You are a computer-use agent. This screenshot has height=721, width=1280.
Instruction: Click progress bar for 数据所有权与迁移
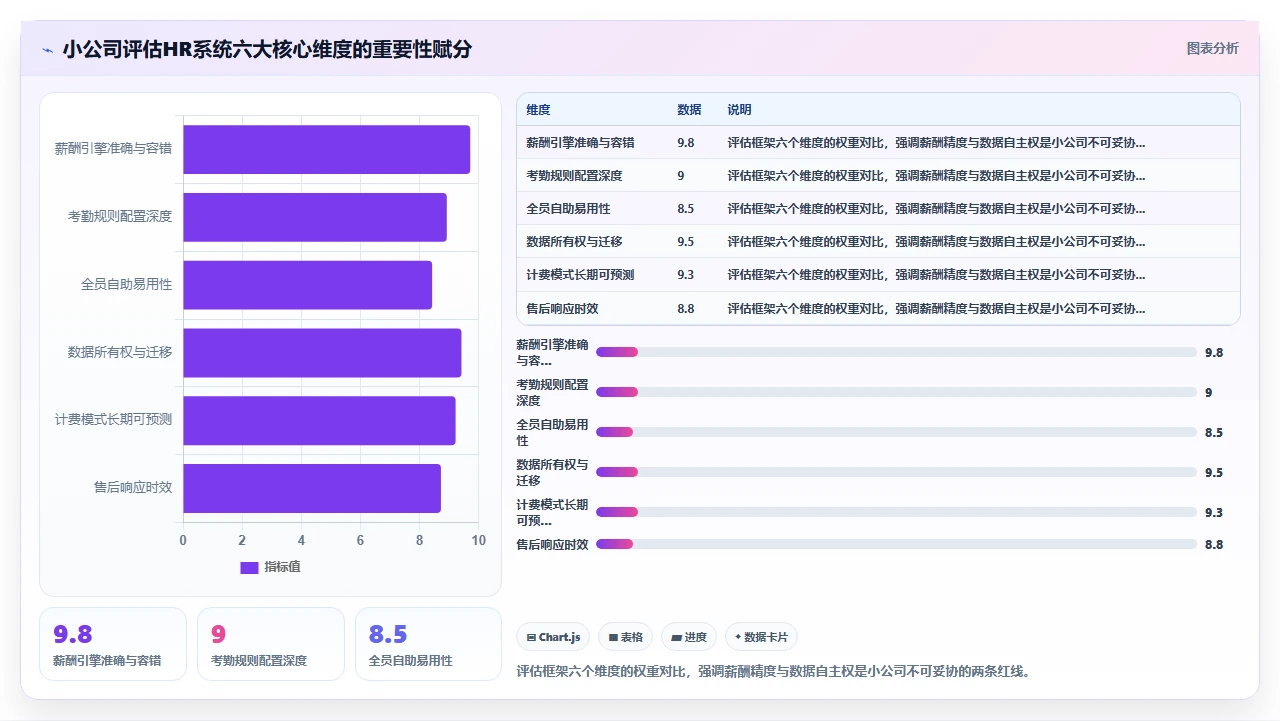896,472
